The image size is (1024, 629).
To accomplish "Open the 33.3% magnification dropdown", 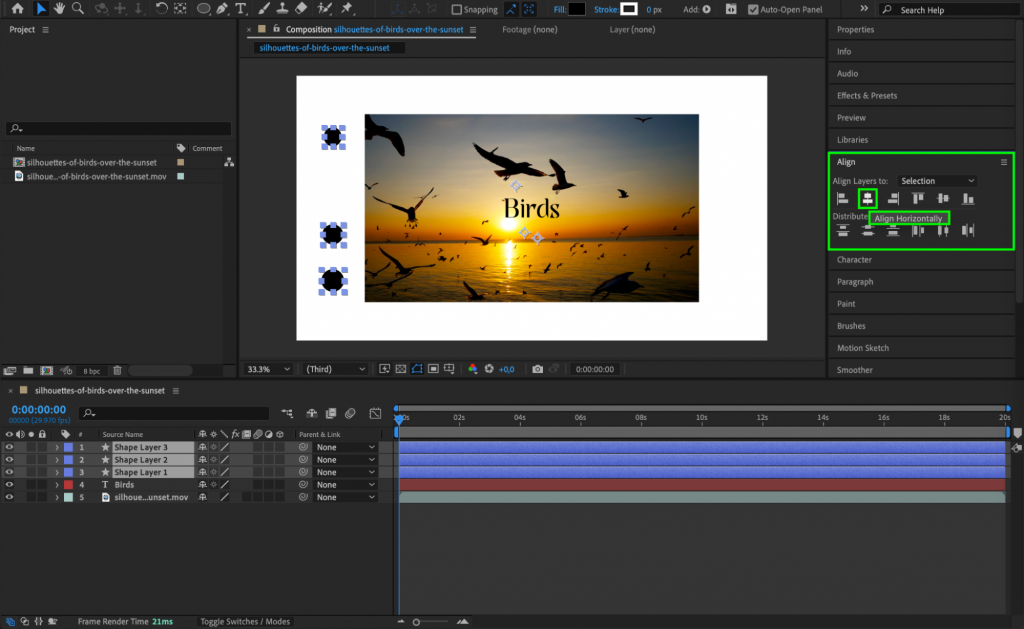I will pos(267,368).
